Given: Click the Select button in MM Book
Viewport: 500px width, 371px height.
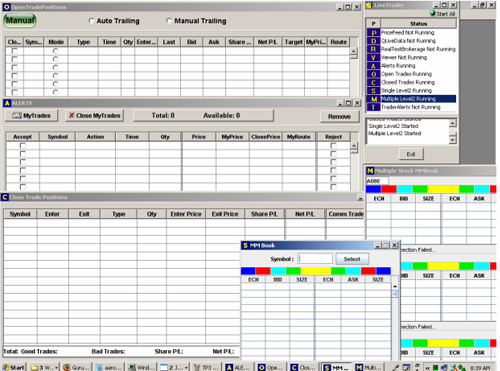Looking at the screenshot, I should coord(352,259).
